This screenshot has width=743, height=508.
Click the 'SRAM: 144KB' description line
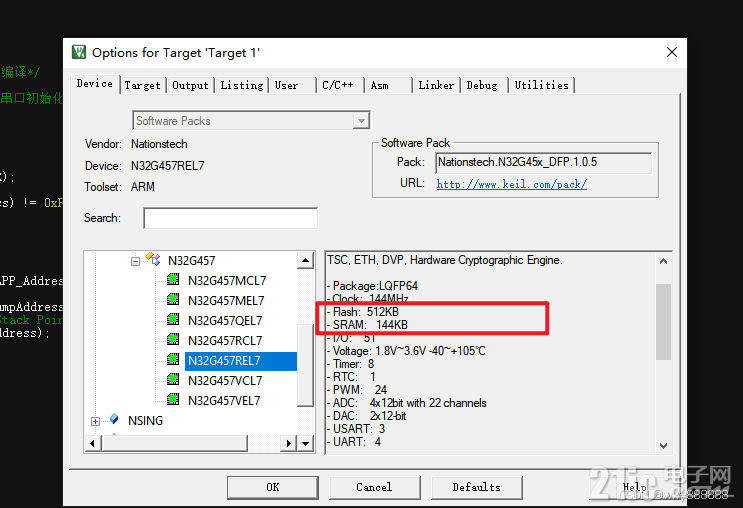click(x=368, y=325)
